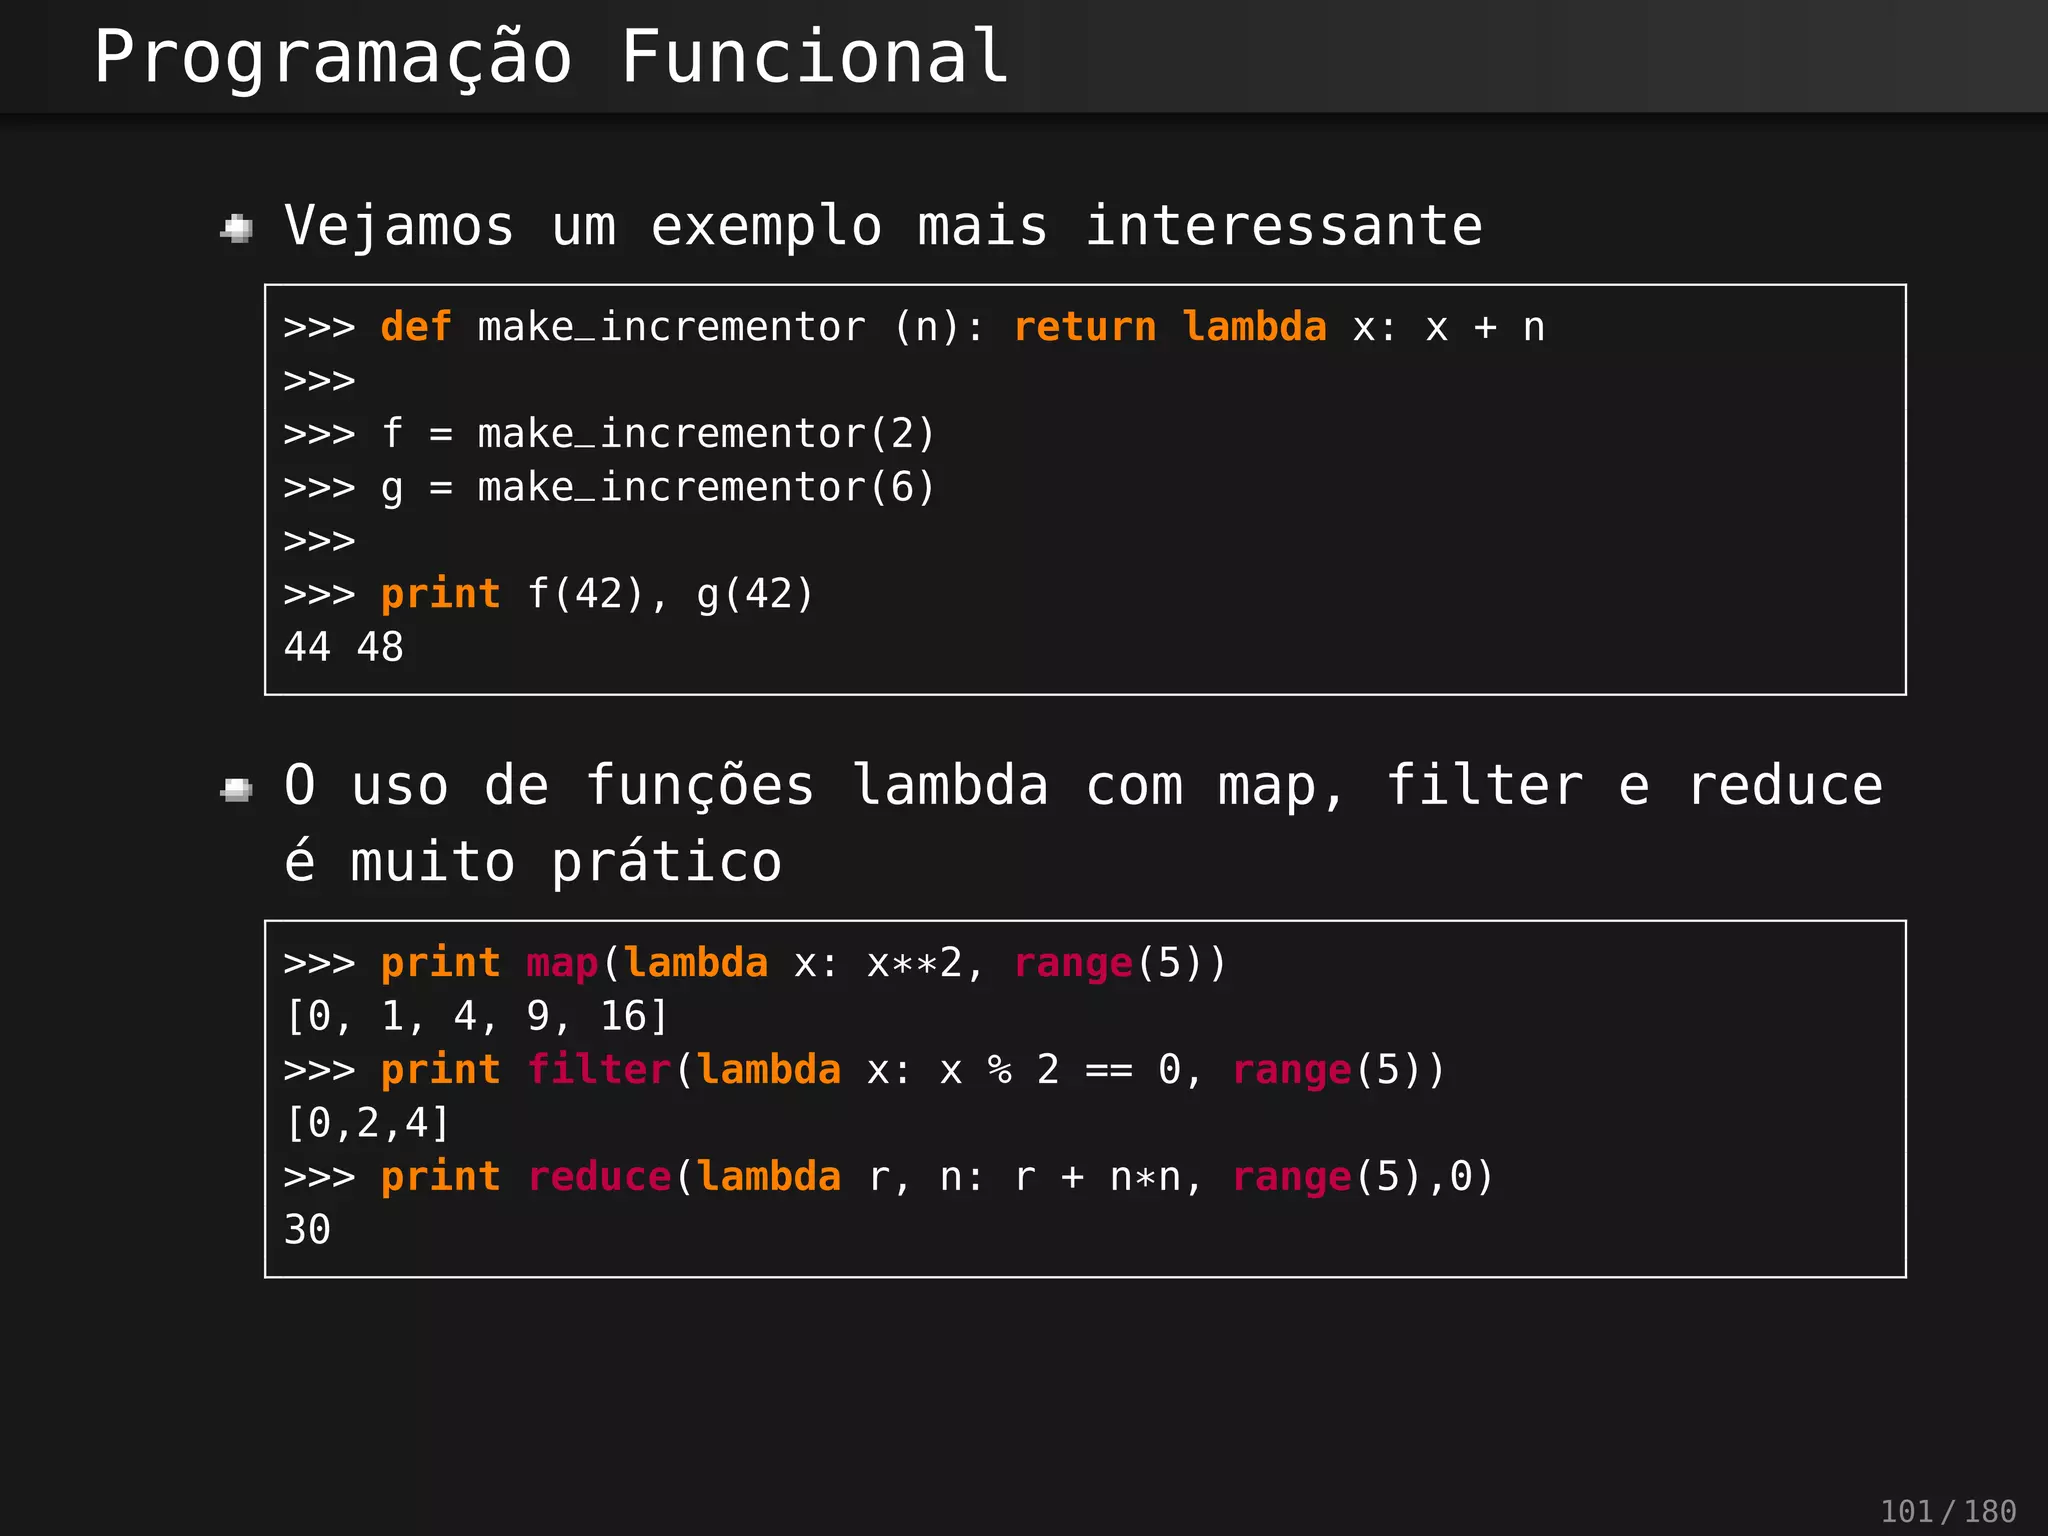Screen dimensions: 2048x1536
Task: Click the red 'map' function name
Action: point(562,964)
